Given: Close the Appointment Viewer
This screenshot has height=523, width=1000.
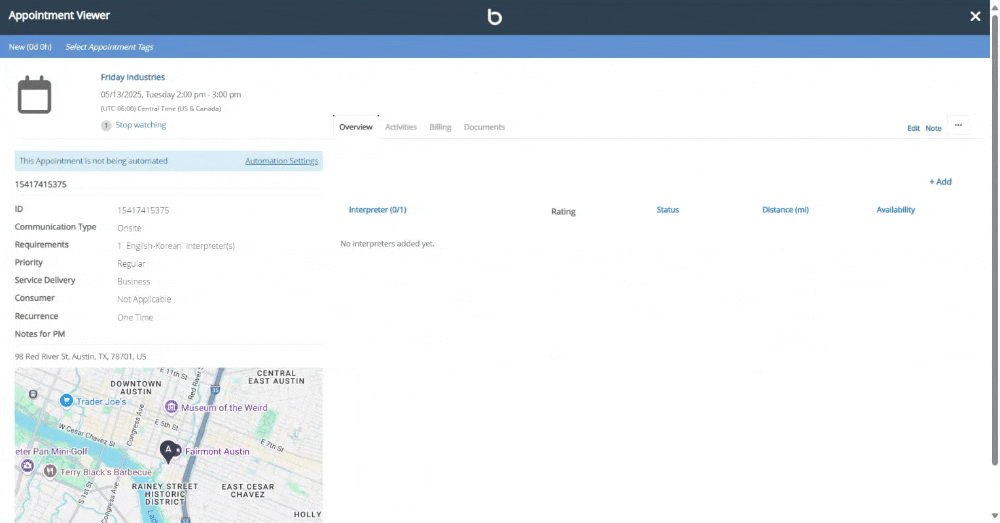Looking at the screenshot, I should (975, 17).
